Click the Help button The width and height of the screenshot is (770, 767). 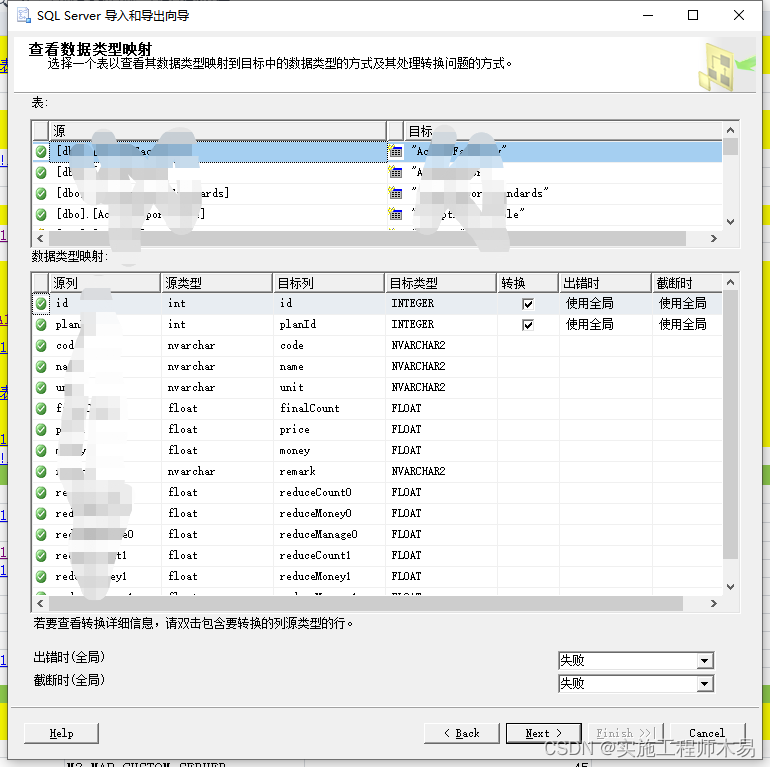click(x=61, y=733)
